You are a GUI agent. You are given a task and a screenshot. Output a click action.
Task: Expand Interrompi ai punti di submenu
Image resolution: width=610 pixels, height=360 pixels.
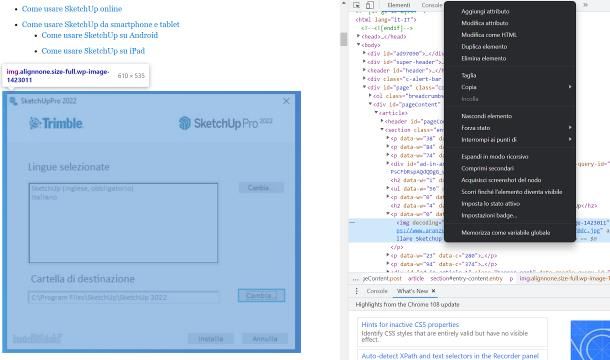(x=570, y=139)
